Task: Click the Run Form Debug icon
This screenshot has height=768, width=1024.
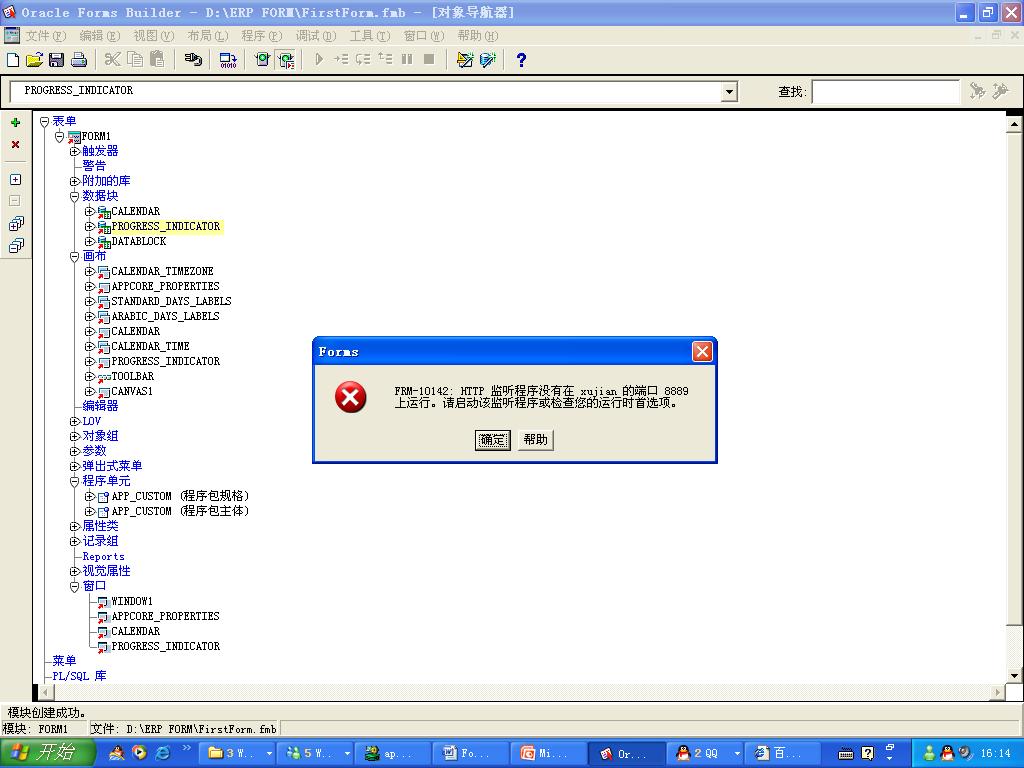Action: (286, 60)
